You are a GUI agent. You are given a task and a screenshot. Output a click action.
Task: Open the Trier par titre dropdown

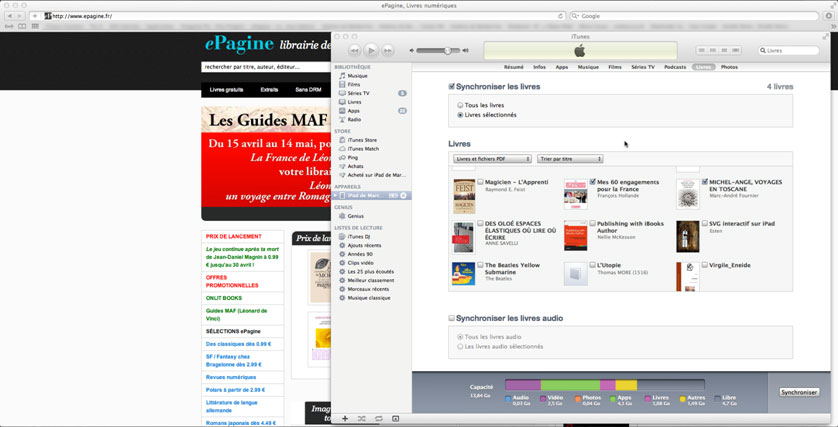coord(570,159)
